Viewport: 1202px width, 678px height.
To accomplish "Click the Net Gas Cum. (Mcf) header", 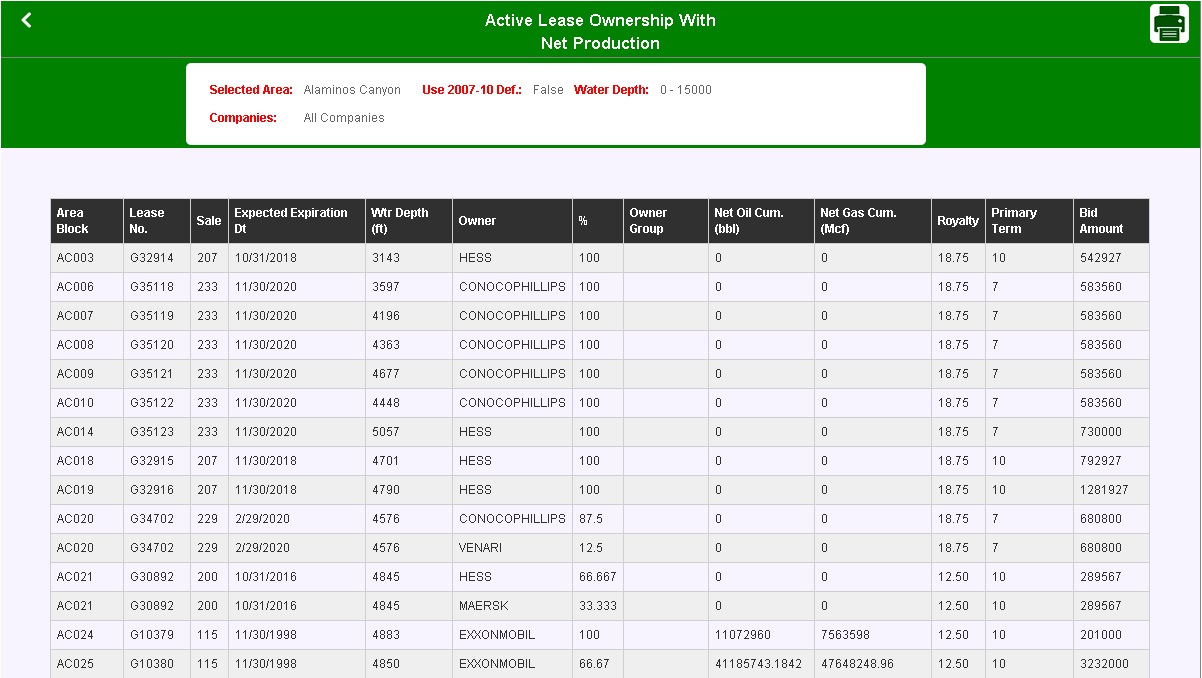I will coord(872,221).
